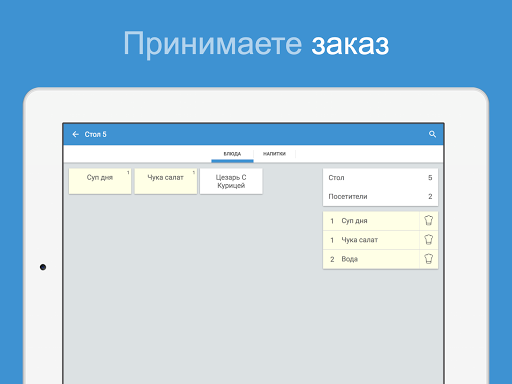Viewport: 512px width, 384px height.
Task: Select Суп дня line in the order list
Action: click(x=371, y=221)
